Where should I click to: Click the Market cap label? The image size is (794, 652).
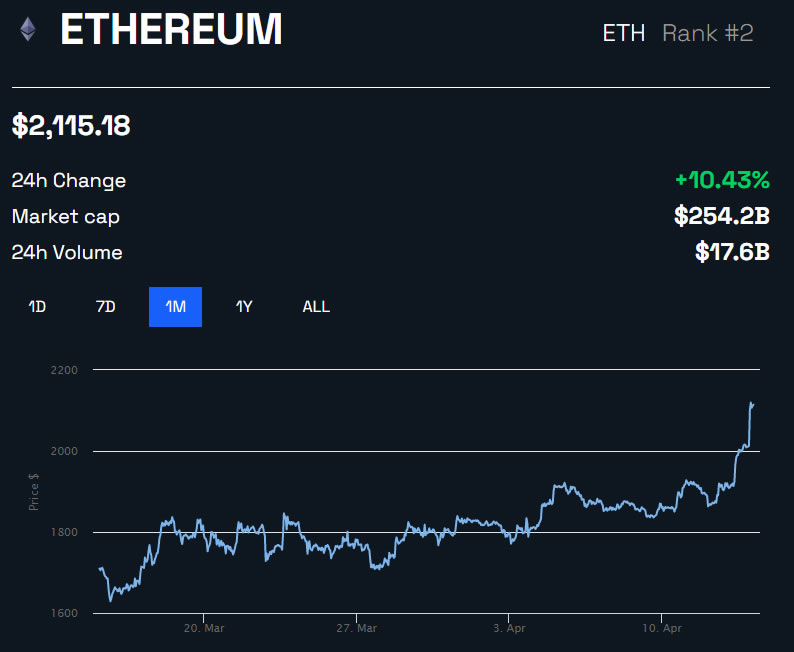pos(65,217)
